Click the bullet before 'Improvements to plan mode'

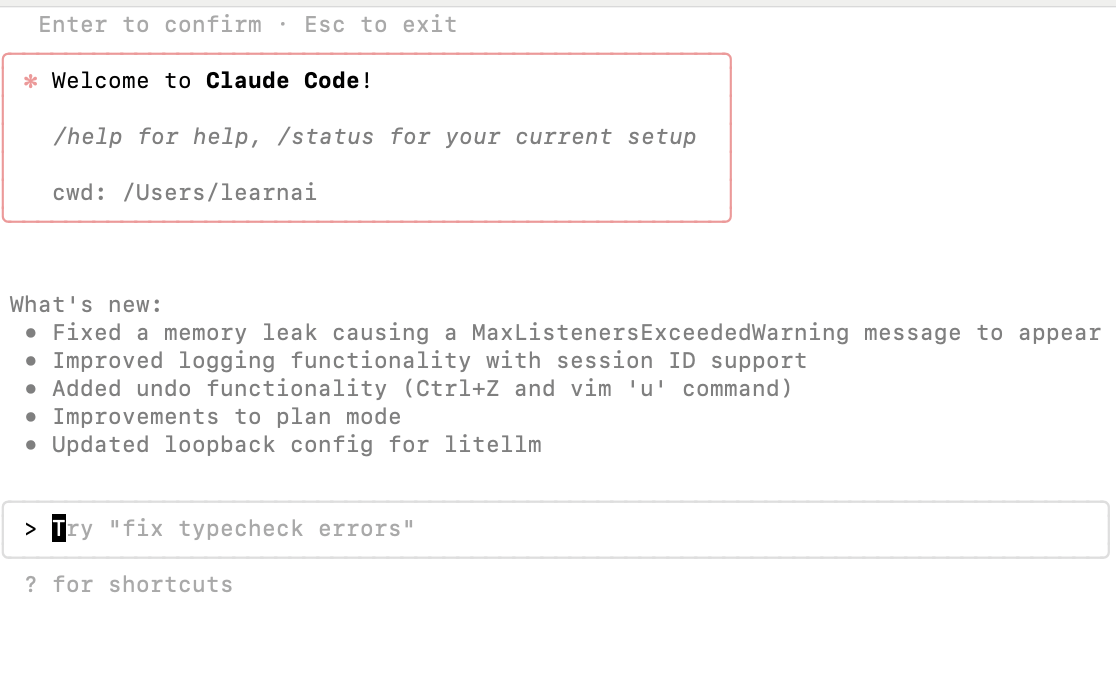click(x=31, y=417)
